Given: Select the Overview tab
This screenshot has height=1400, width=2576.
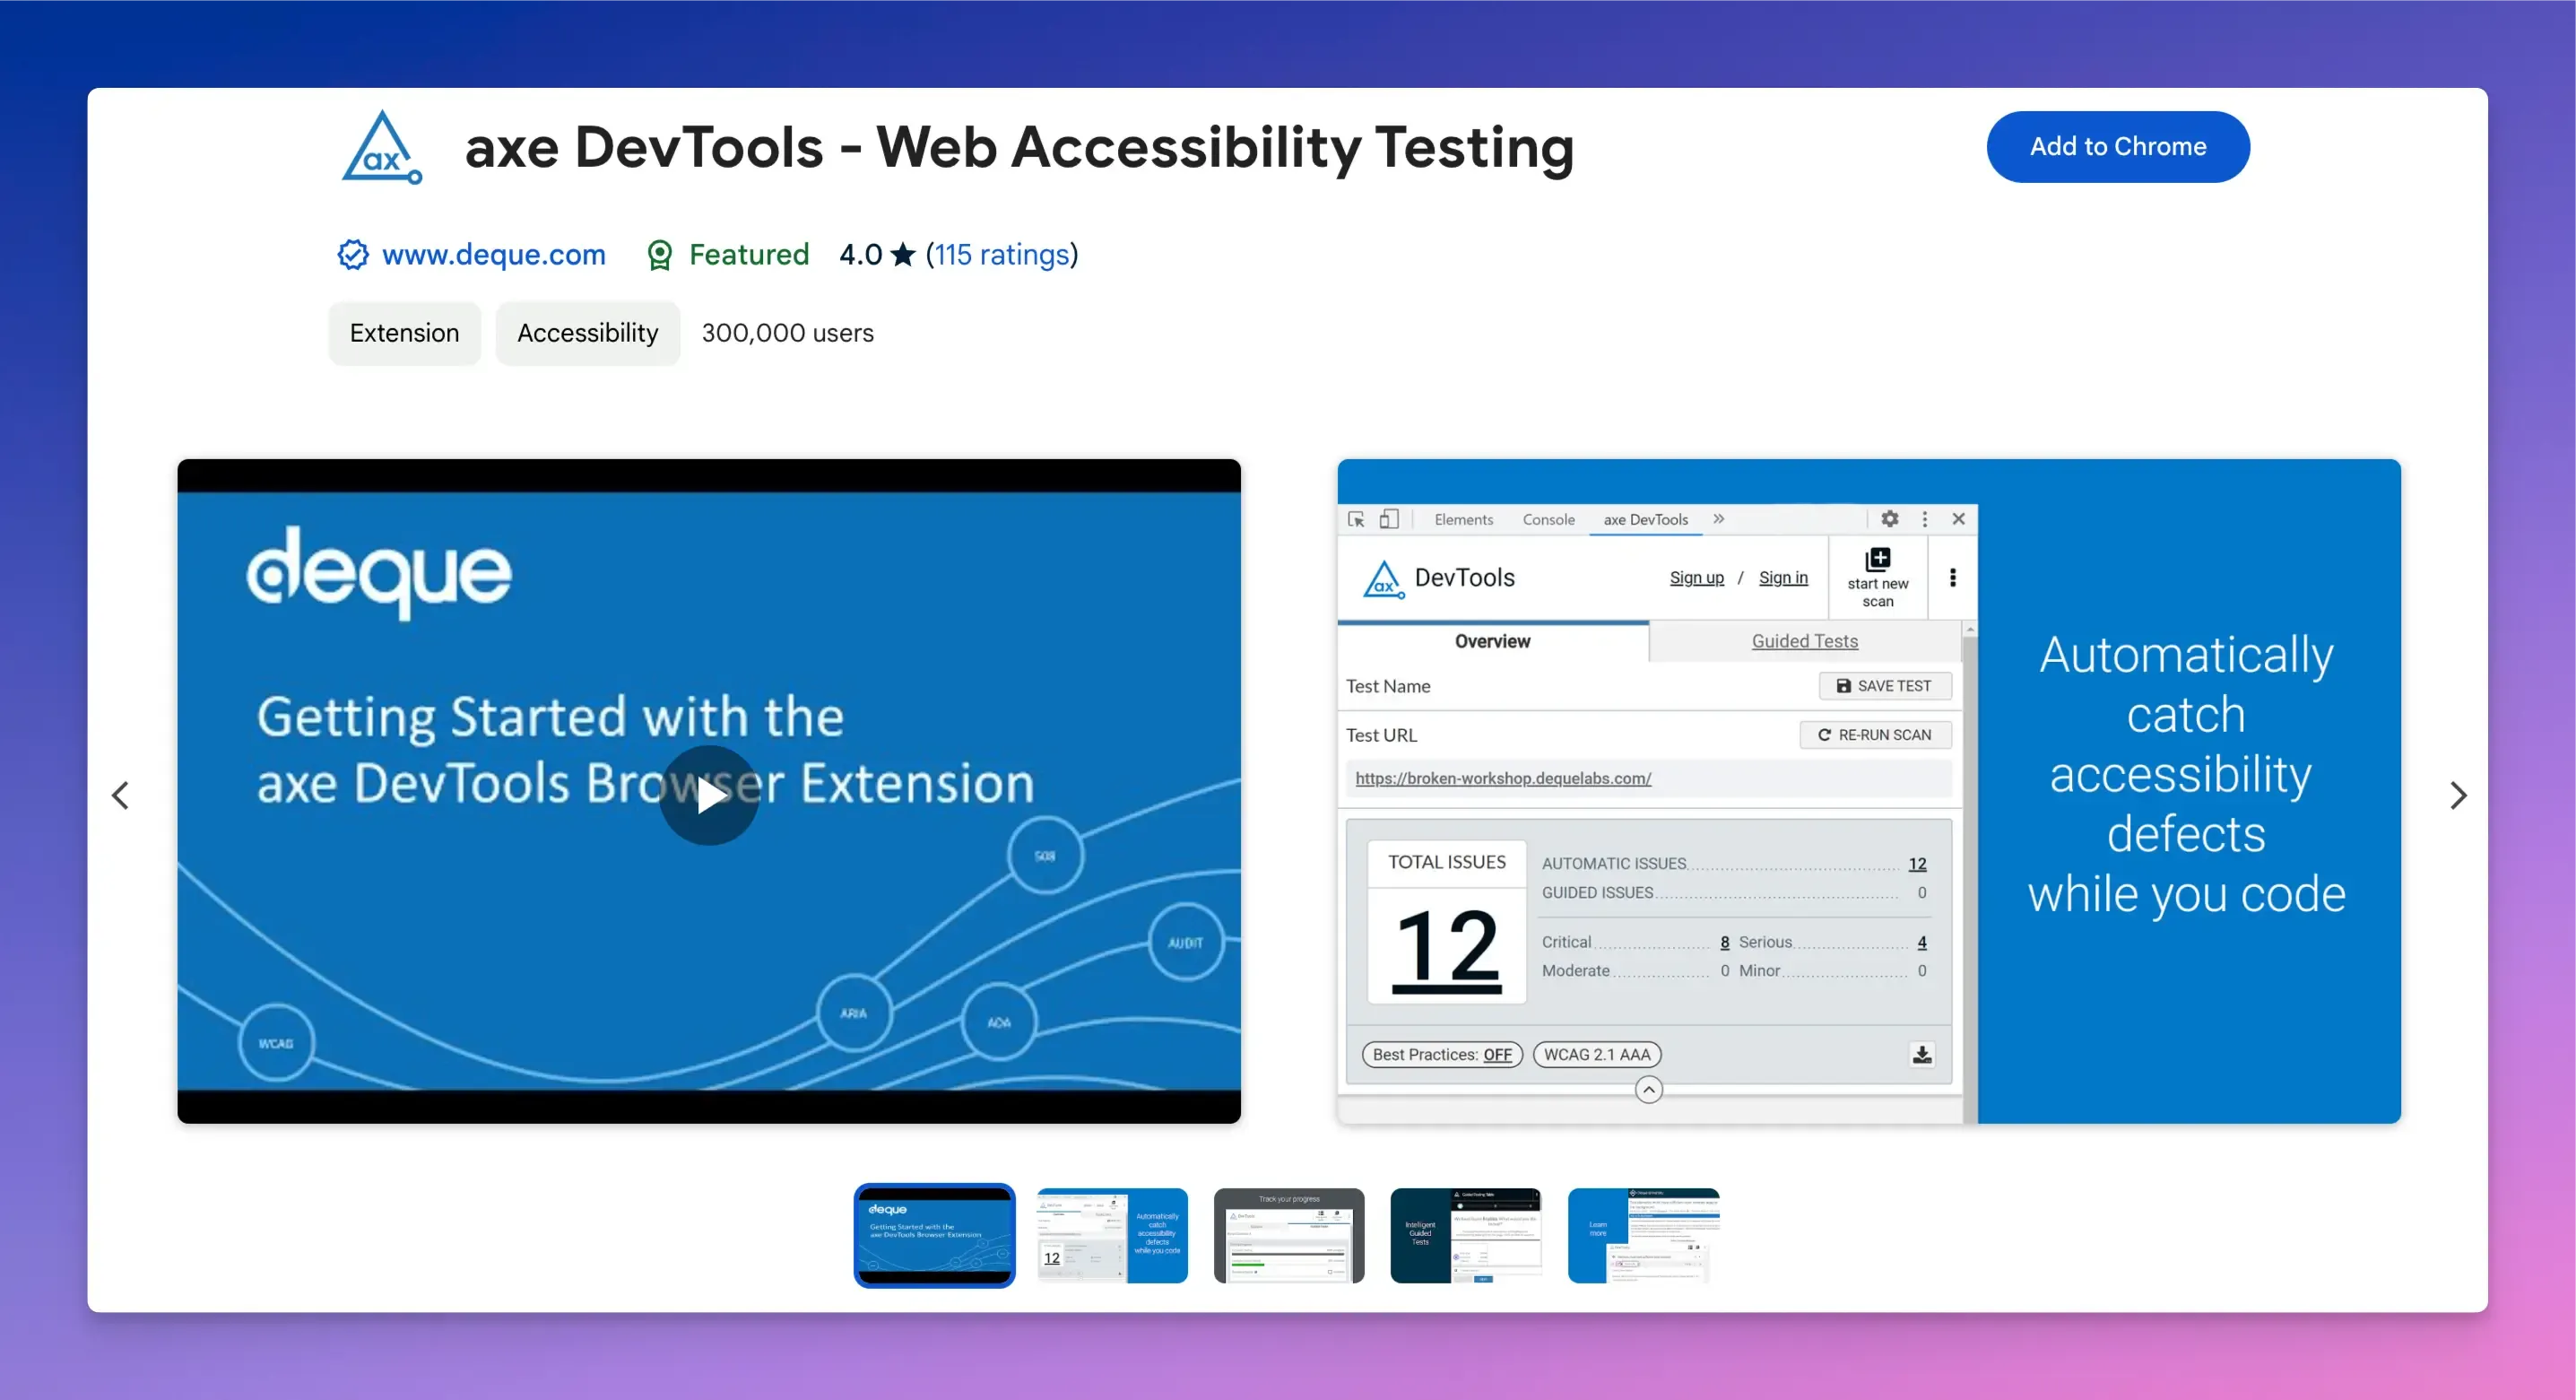Looking at the screenshot, I should tap(1492, 641).
